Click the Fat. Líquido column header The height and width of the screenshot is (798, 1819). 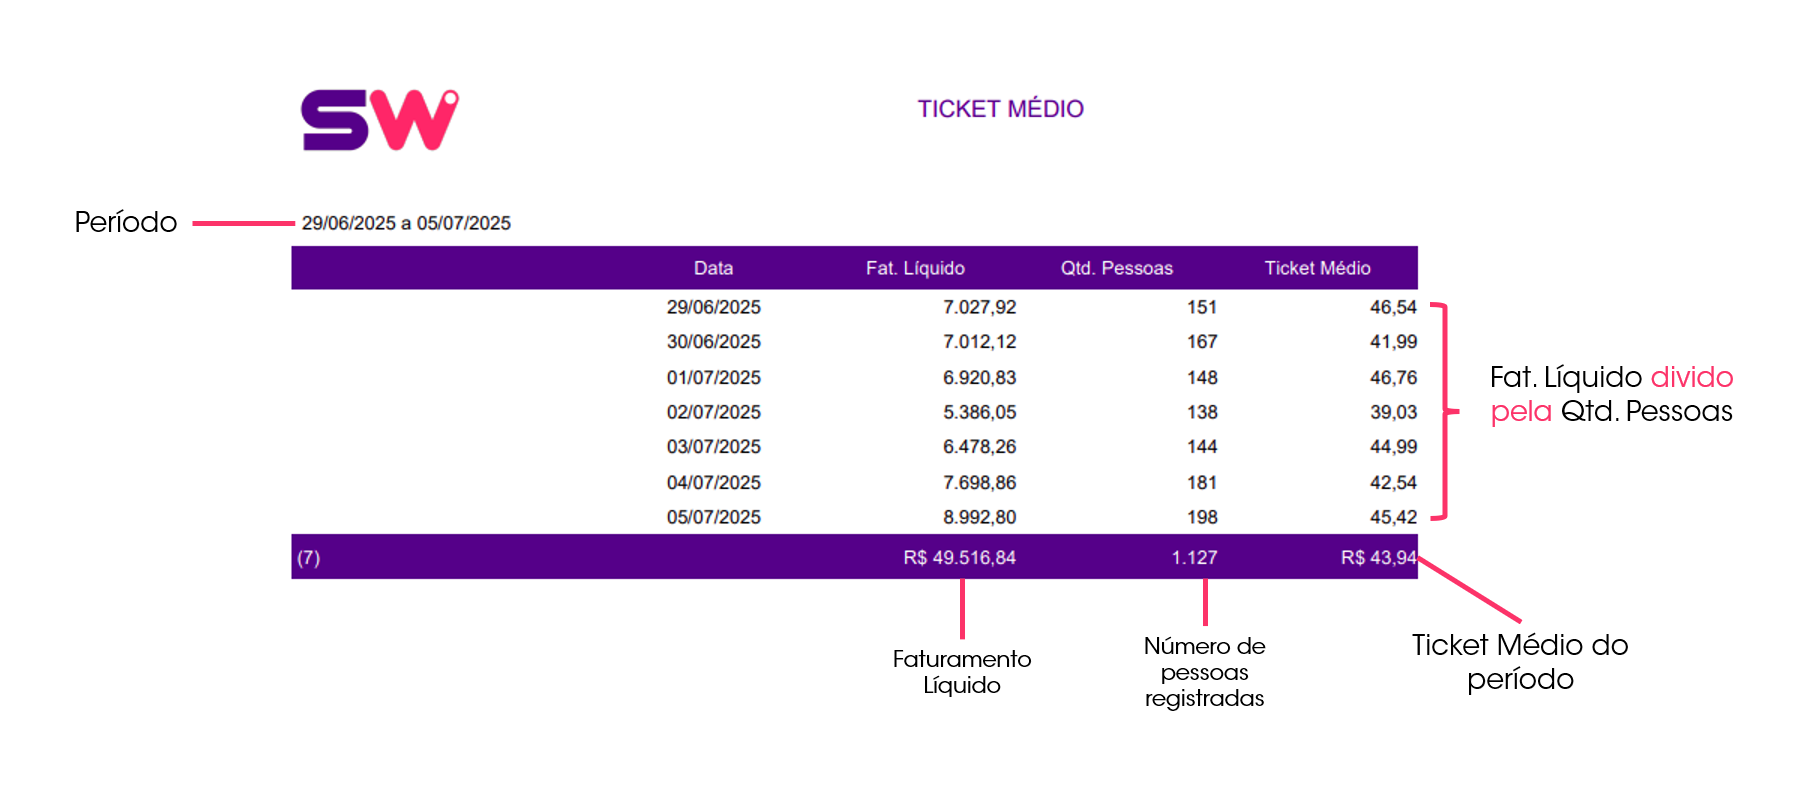[915, 268]
